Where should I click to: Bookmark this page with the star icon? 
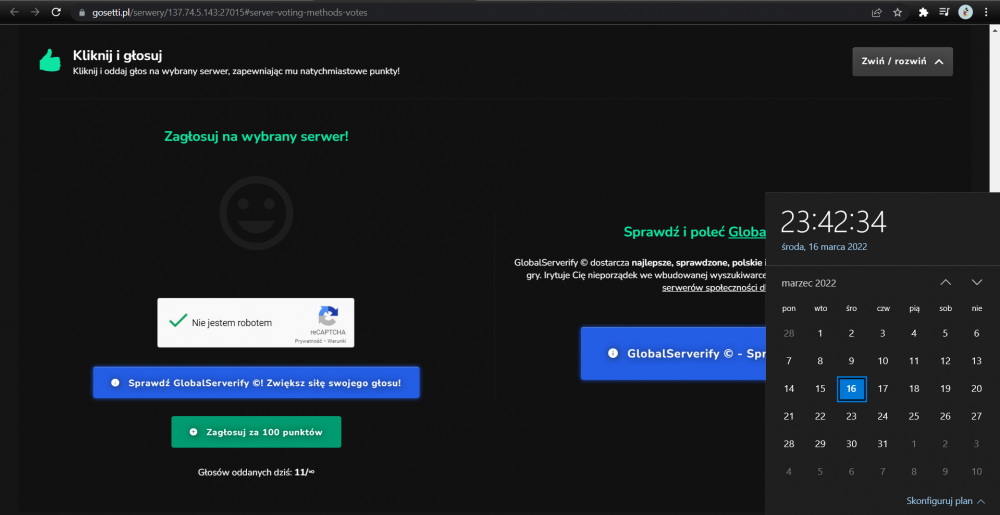point(897,12)
